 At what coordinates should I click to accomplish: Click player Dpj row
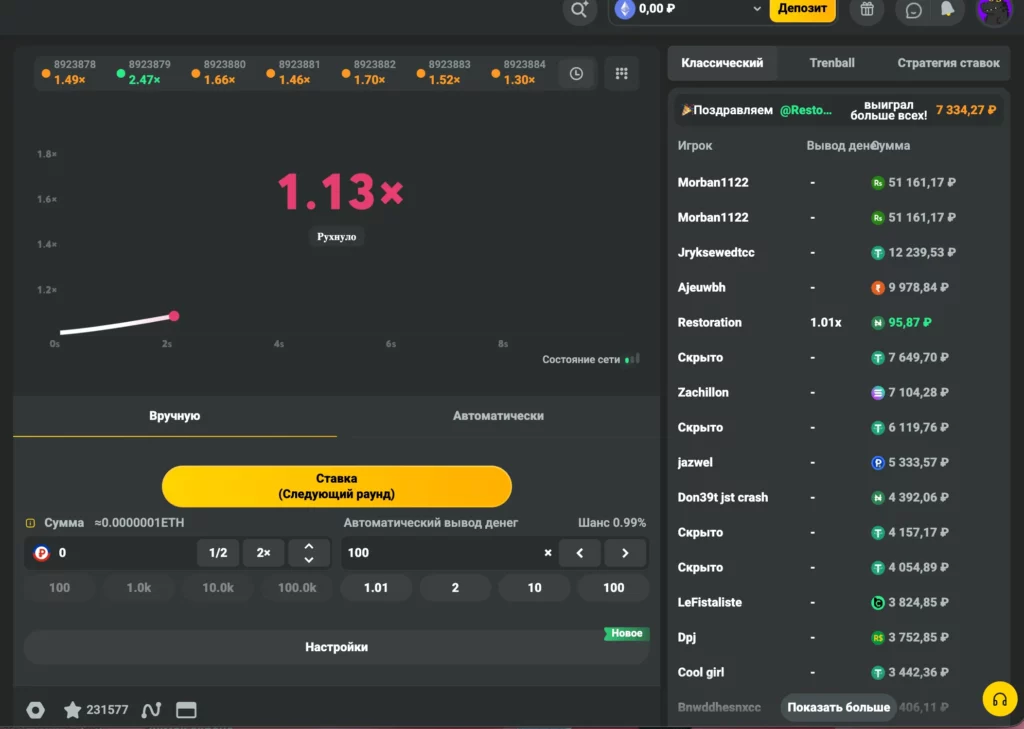(x=839, y=637)
